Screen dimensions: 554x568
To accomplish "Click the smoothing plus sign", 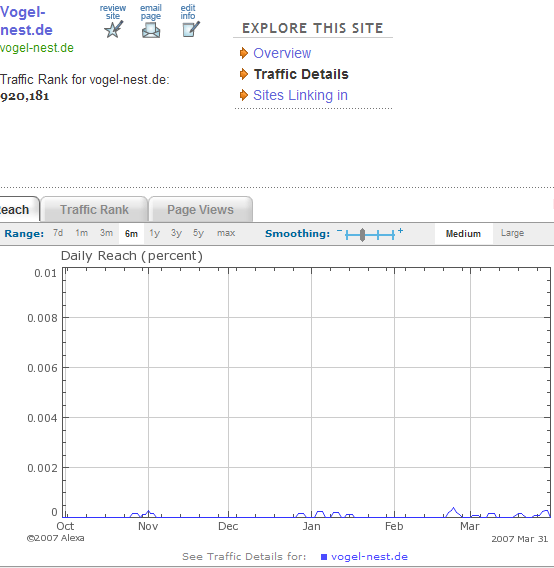I will [x=400, y=230].
